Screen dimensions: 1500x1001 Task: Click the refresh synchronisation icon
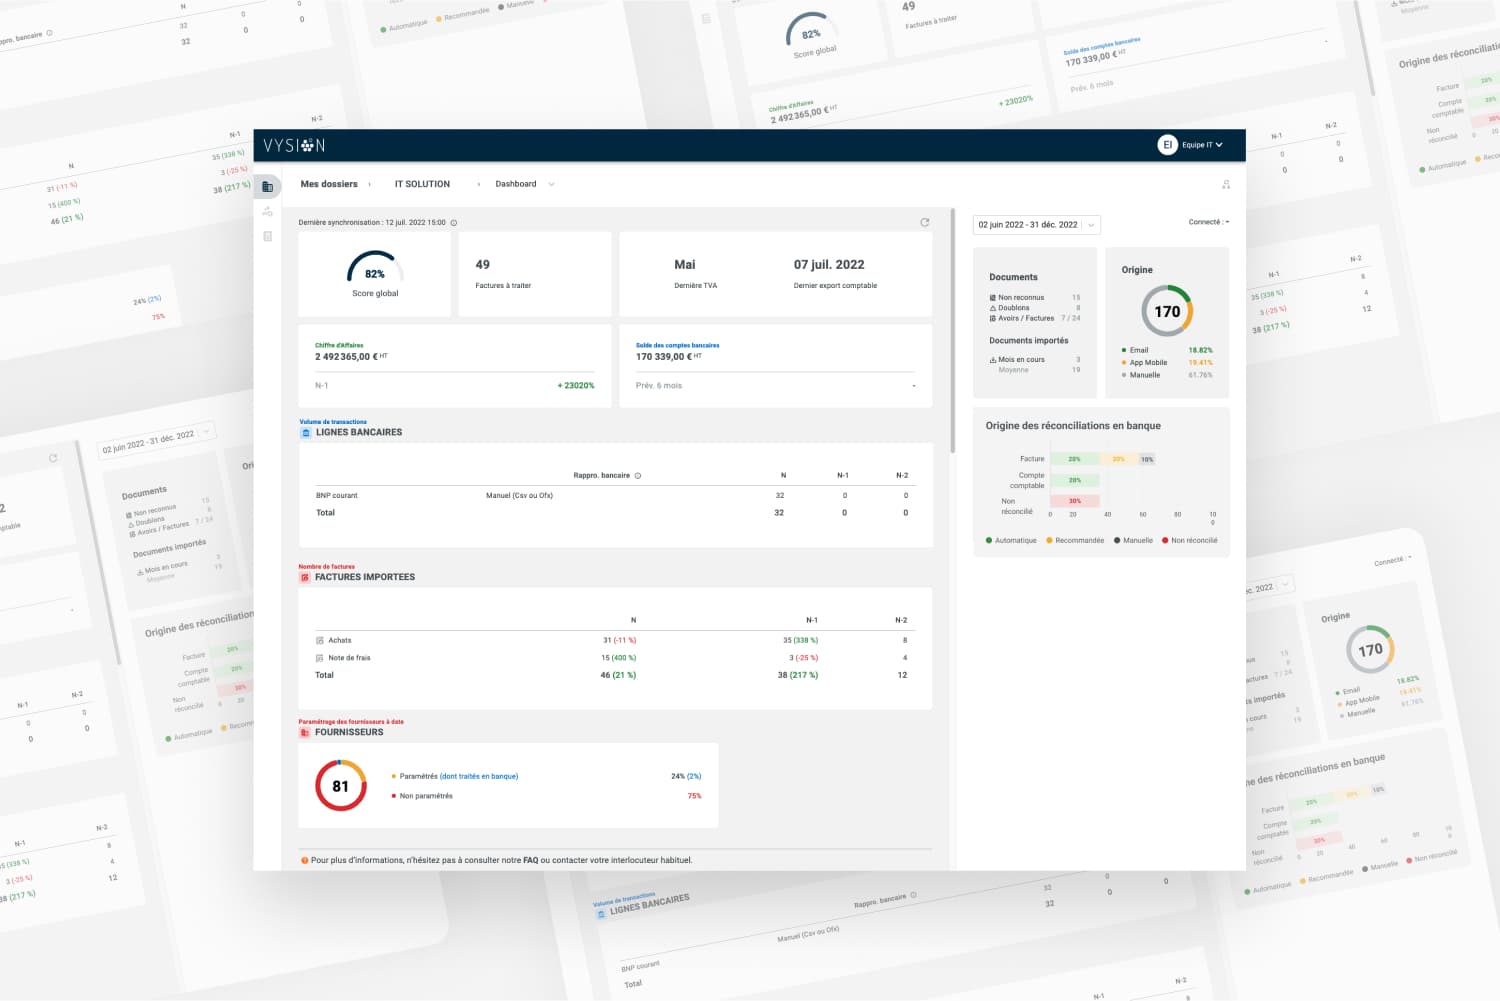click(925, 222)
